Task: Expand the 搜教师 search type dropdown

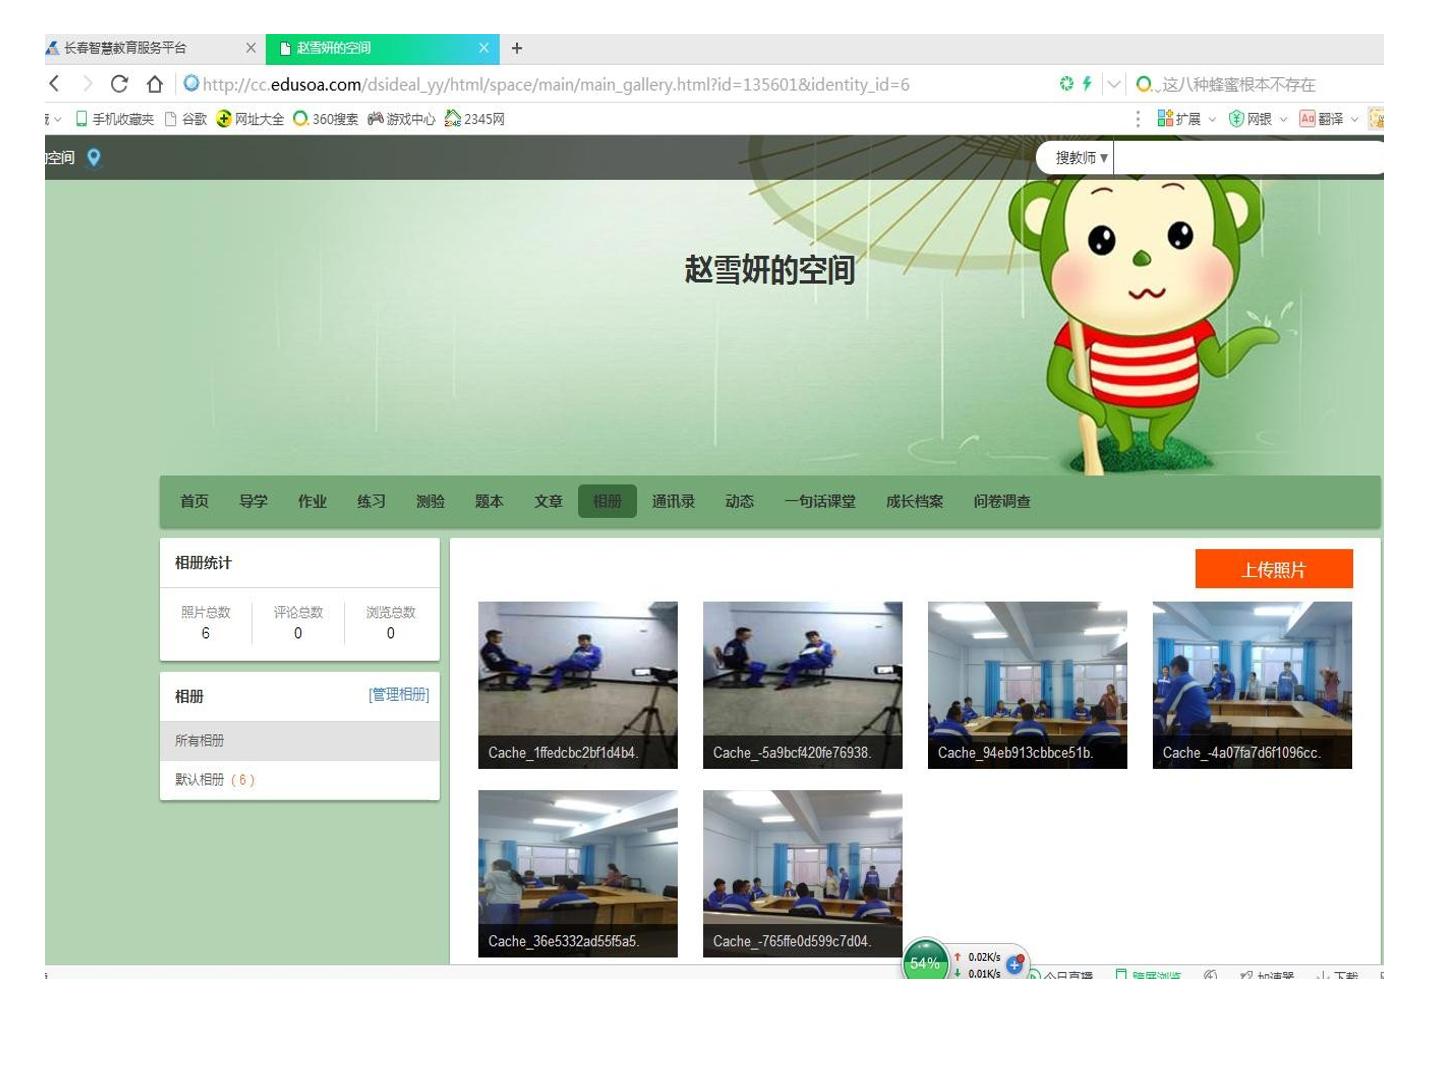Action: 1081,158
